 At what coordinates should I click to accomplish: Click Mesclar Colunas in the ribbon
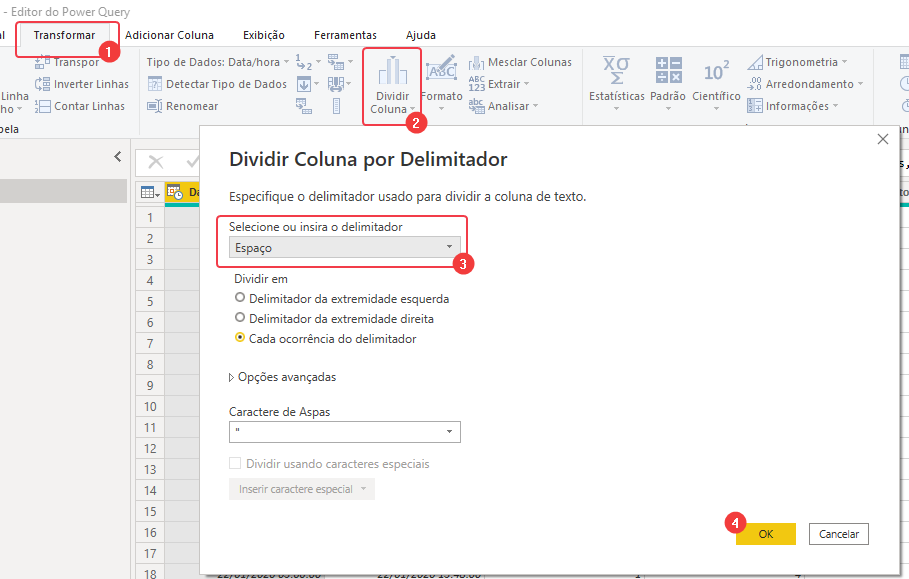[520, 62]
